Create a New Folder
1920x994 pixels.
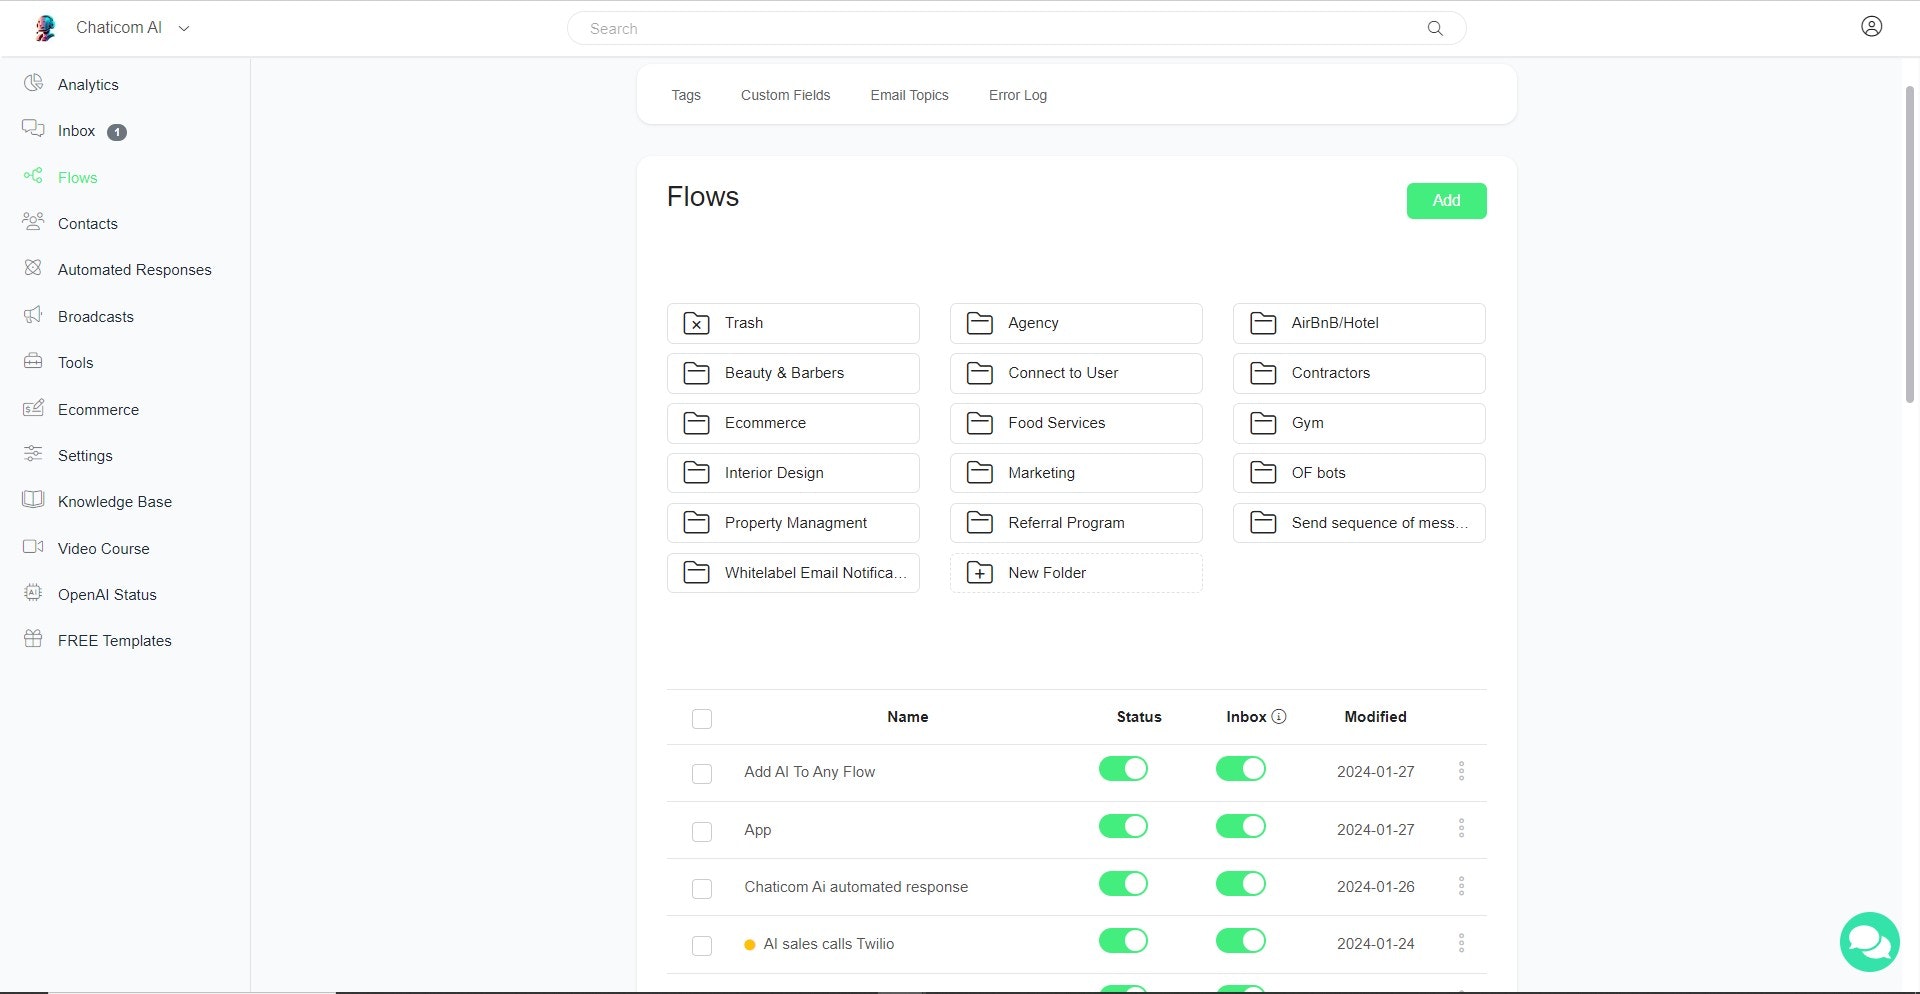tap(1075, 573)
